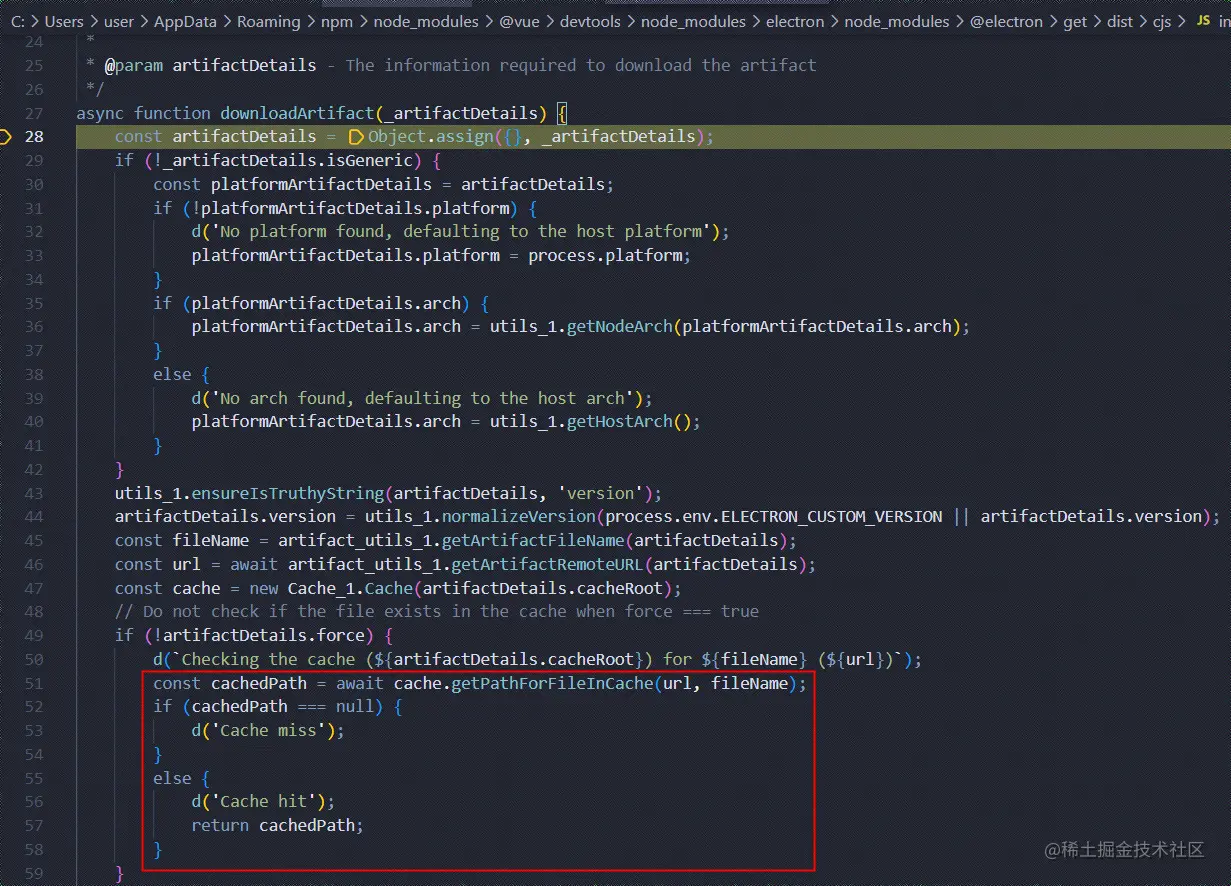Click the 'Cache hit' string literal

tap(264, 801)
